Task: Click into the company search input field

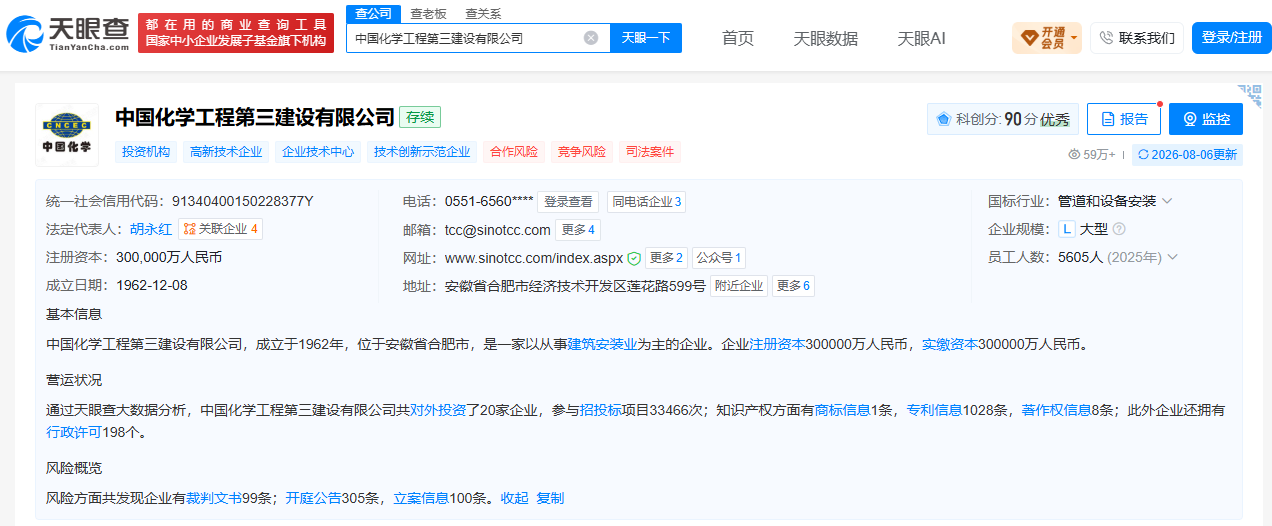Action: (465, 38)
